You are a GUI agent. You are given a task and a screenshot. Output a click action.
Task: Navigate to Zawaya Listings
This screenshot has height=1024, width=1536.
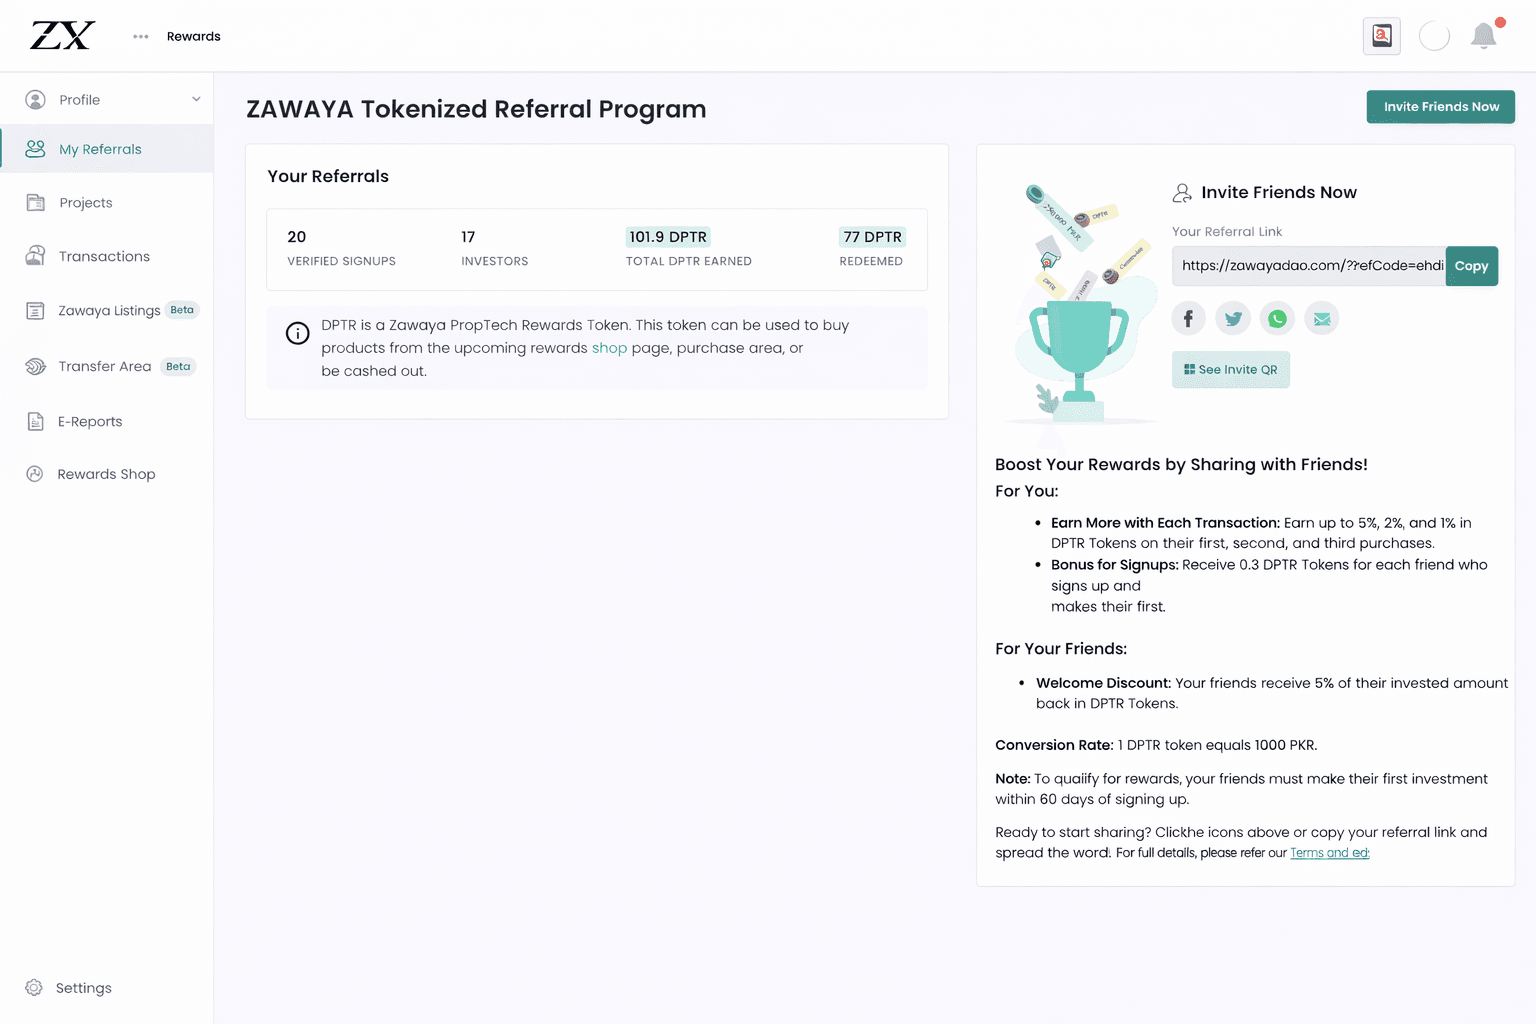[109, 310]
